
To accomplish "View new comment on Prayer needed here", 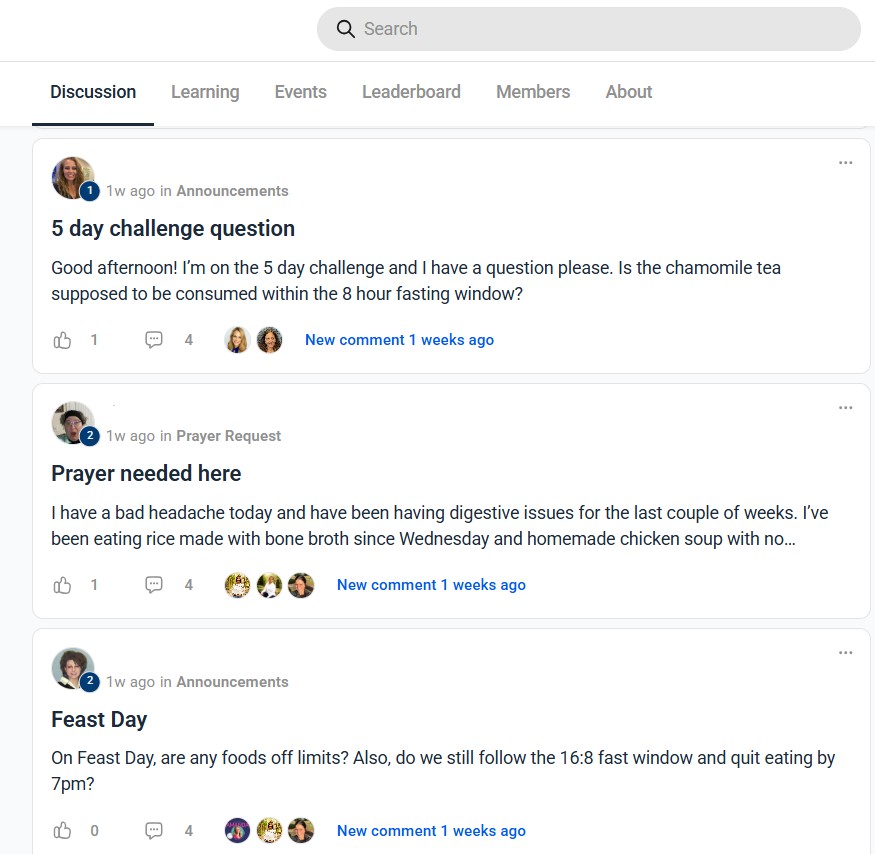I will [x=431, y=585].
